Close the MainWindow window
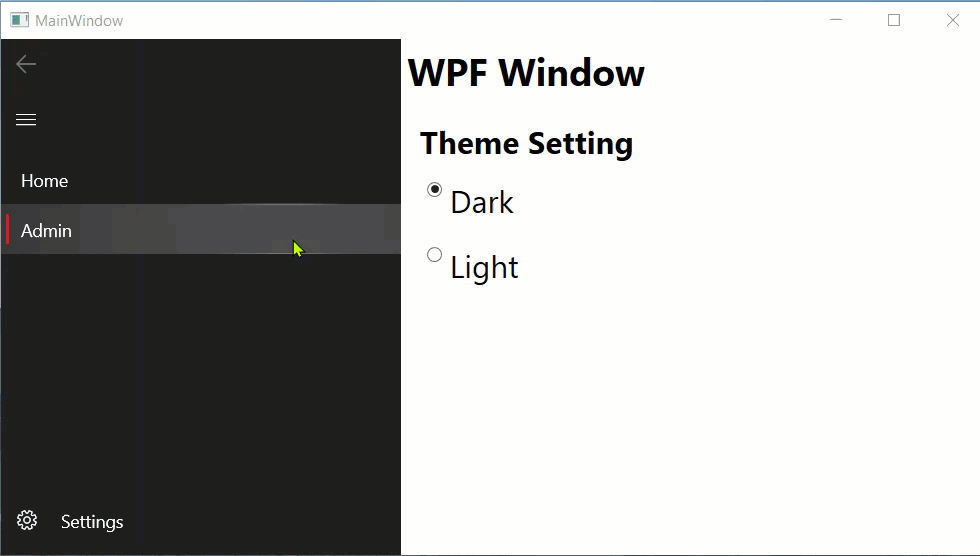The image size is (980, 556). (x=952, y=20)
